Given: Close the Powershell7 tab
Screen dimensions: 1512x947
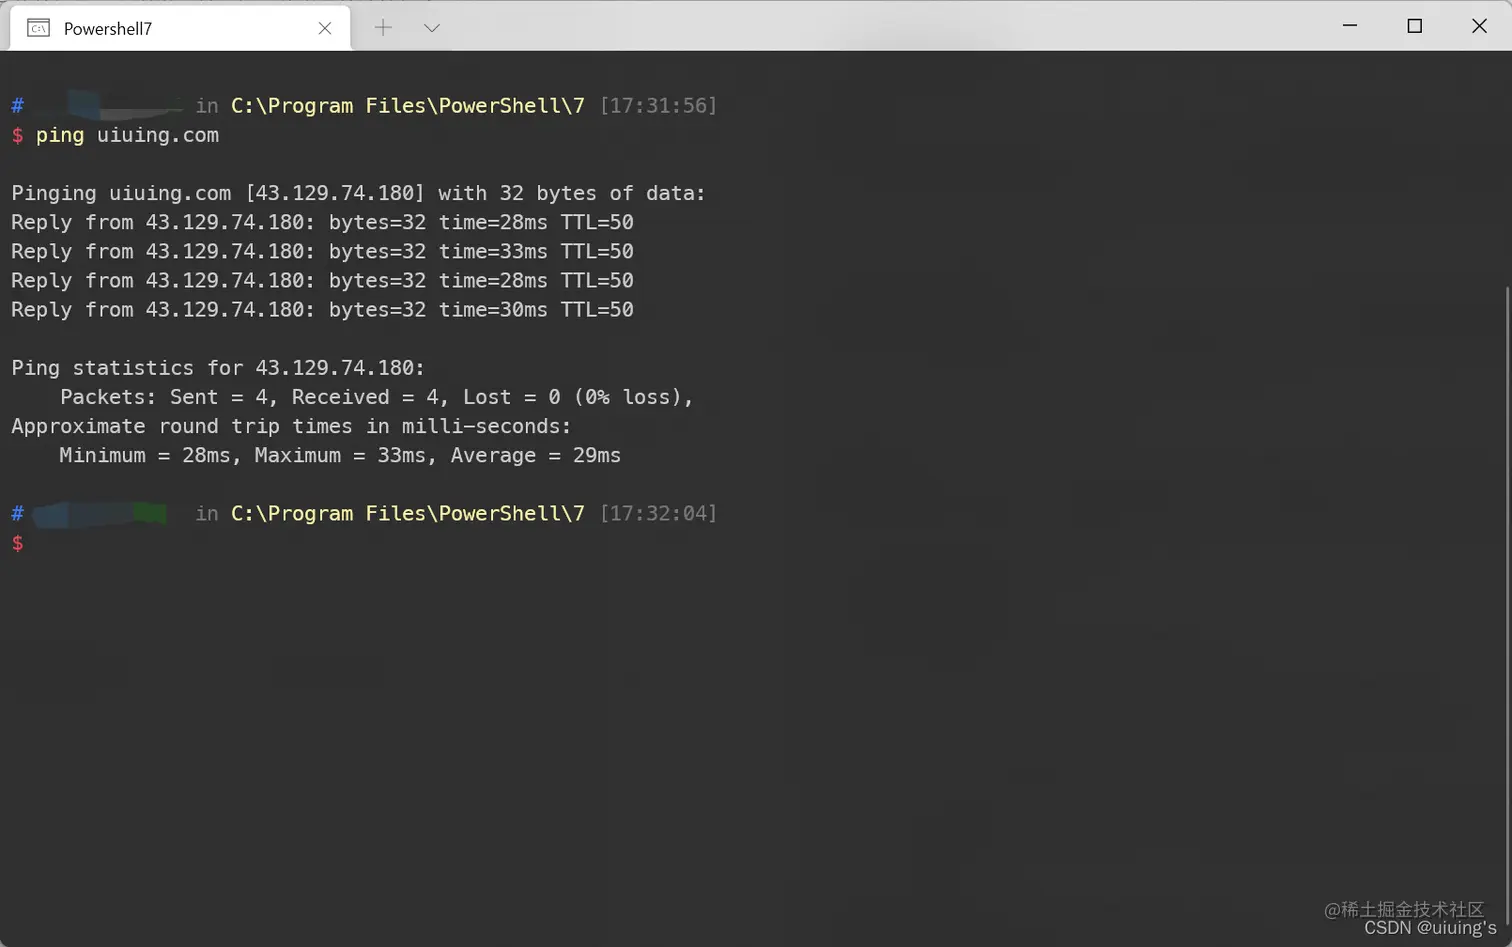Looking at the screenshot, I should [x=325, y=28].
